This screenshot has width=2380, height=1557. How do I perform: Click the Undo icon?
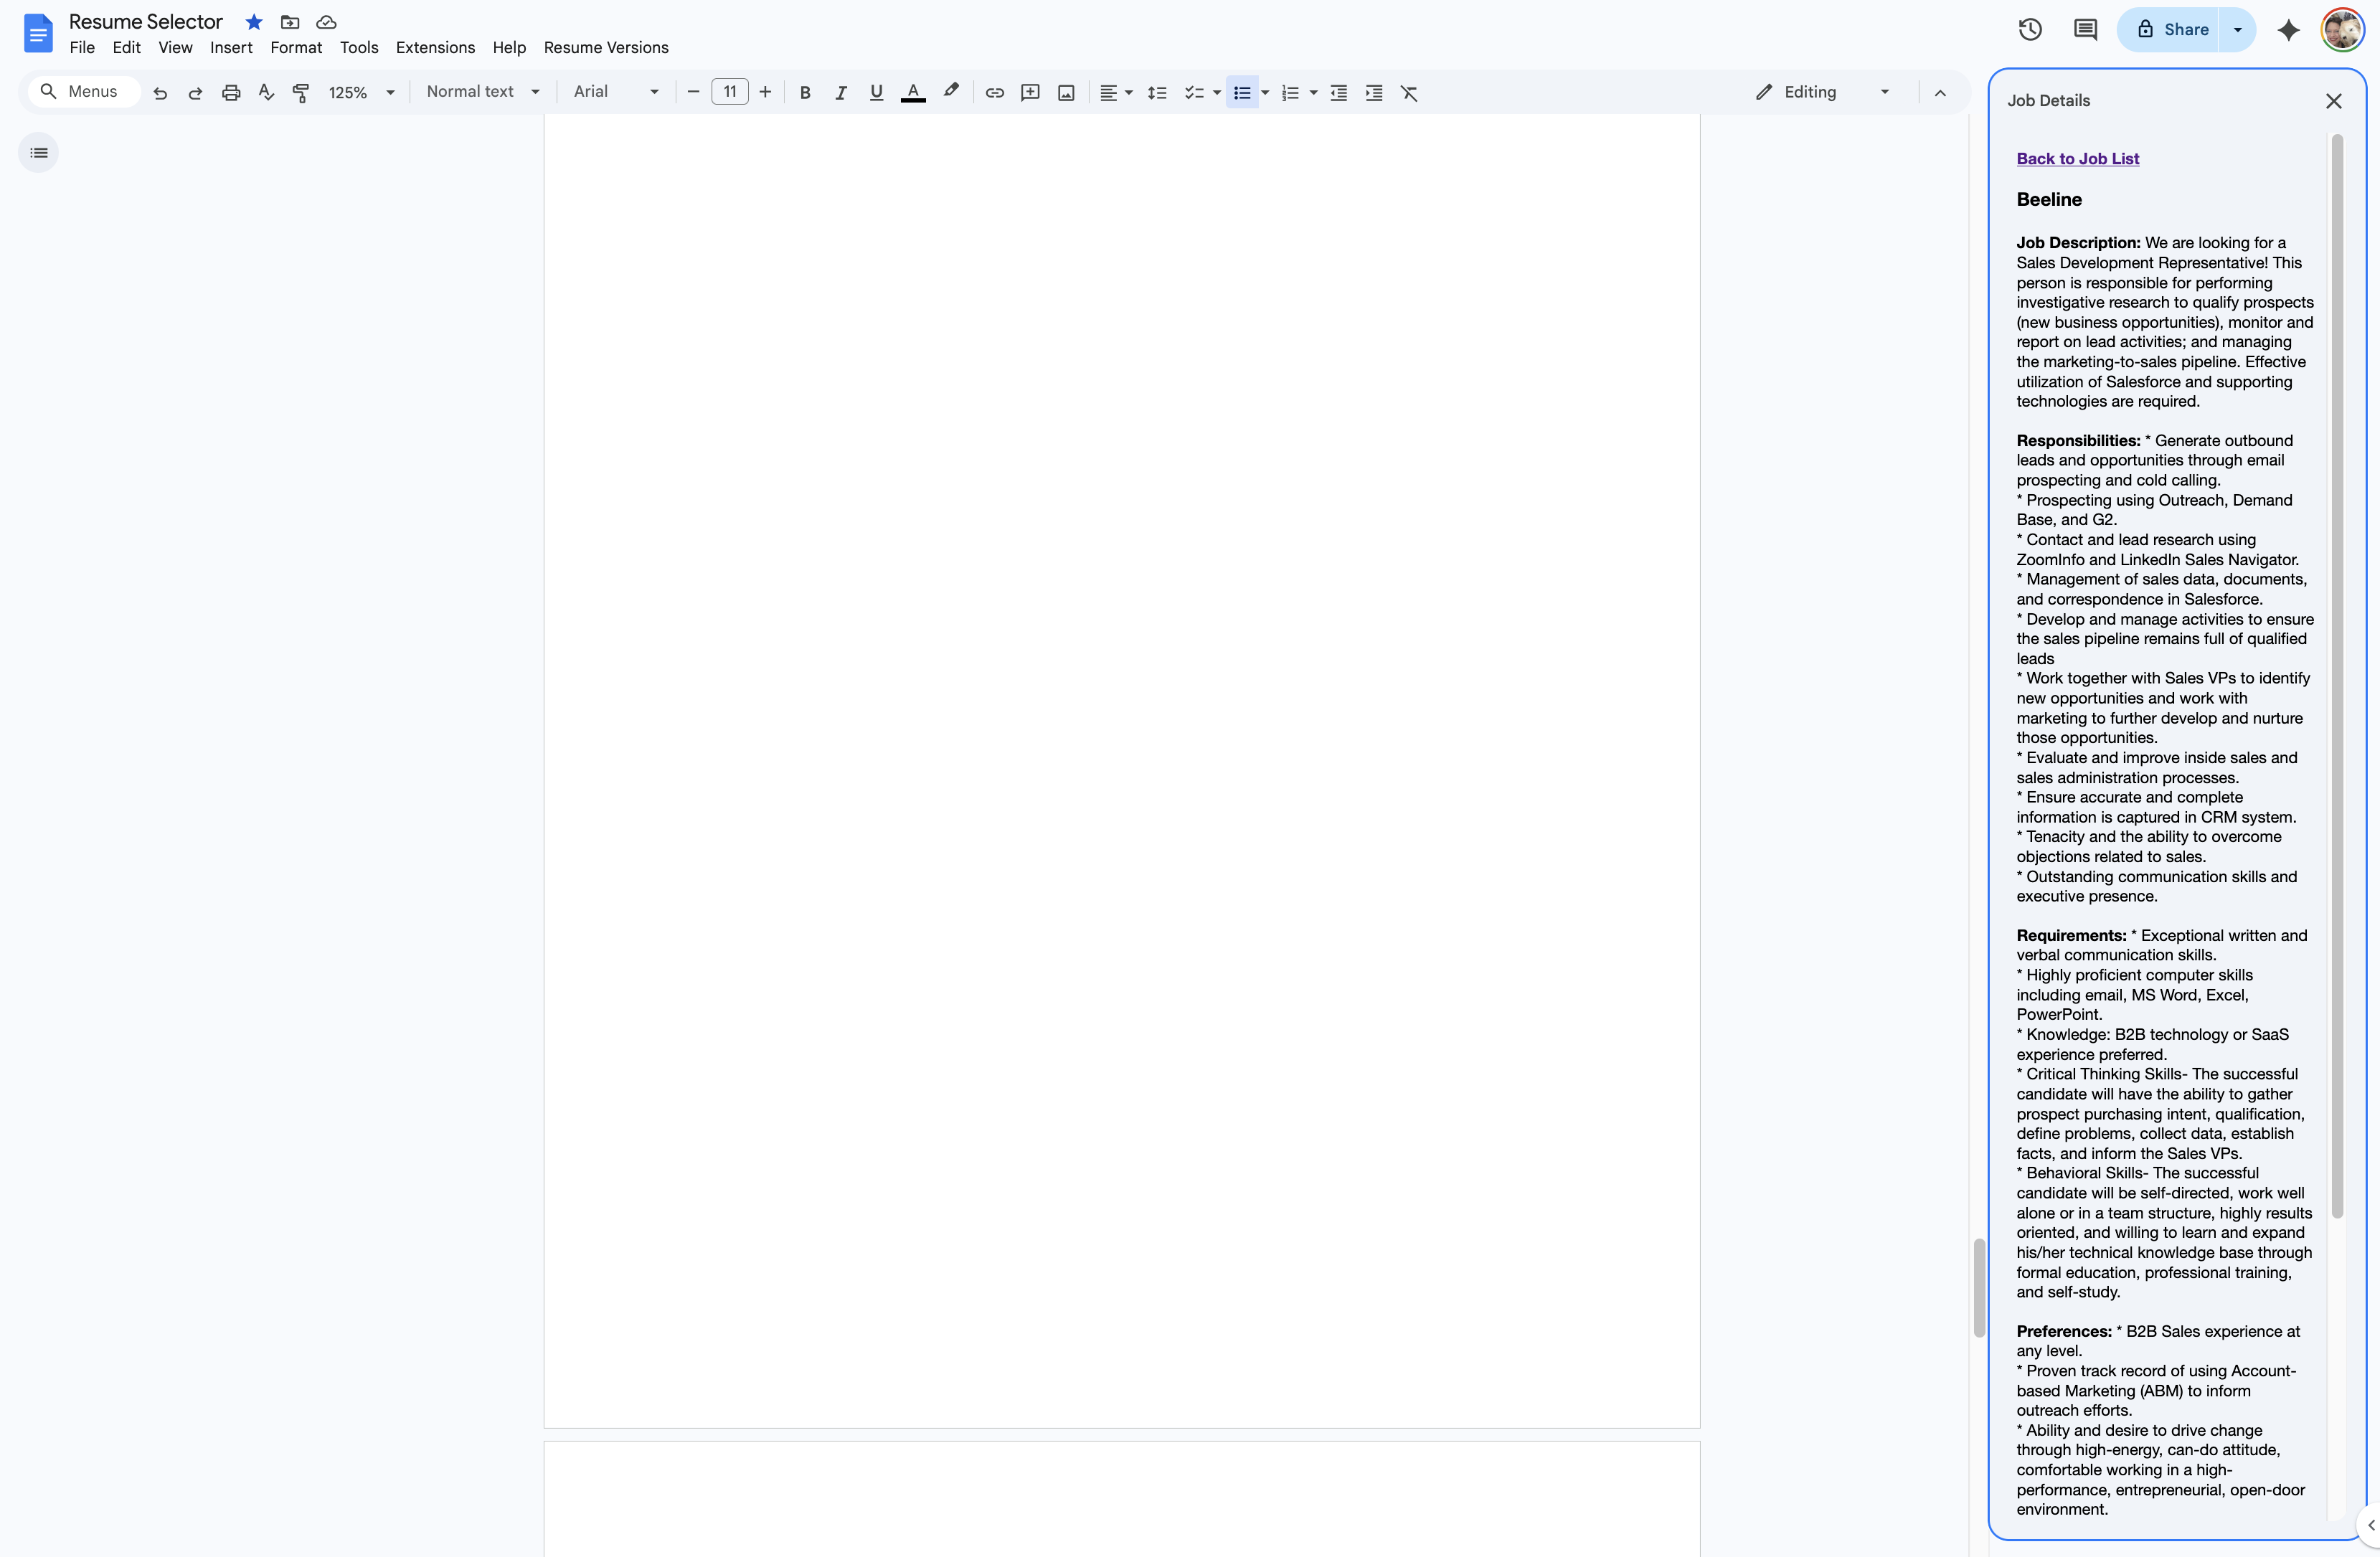click(160, 93)
